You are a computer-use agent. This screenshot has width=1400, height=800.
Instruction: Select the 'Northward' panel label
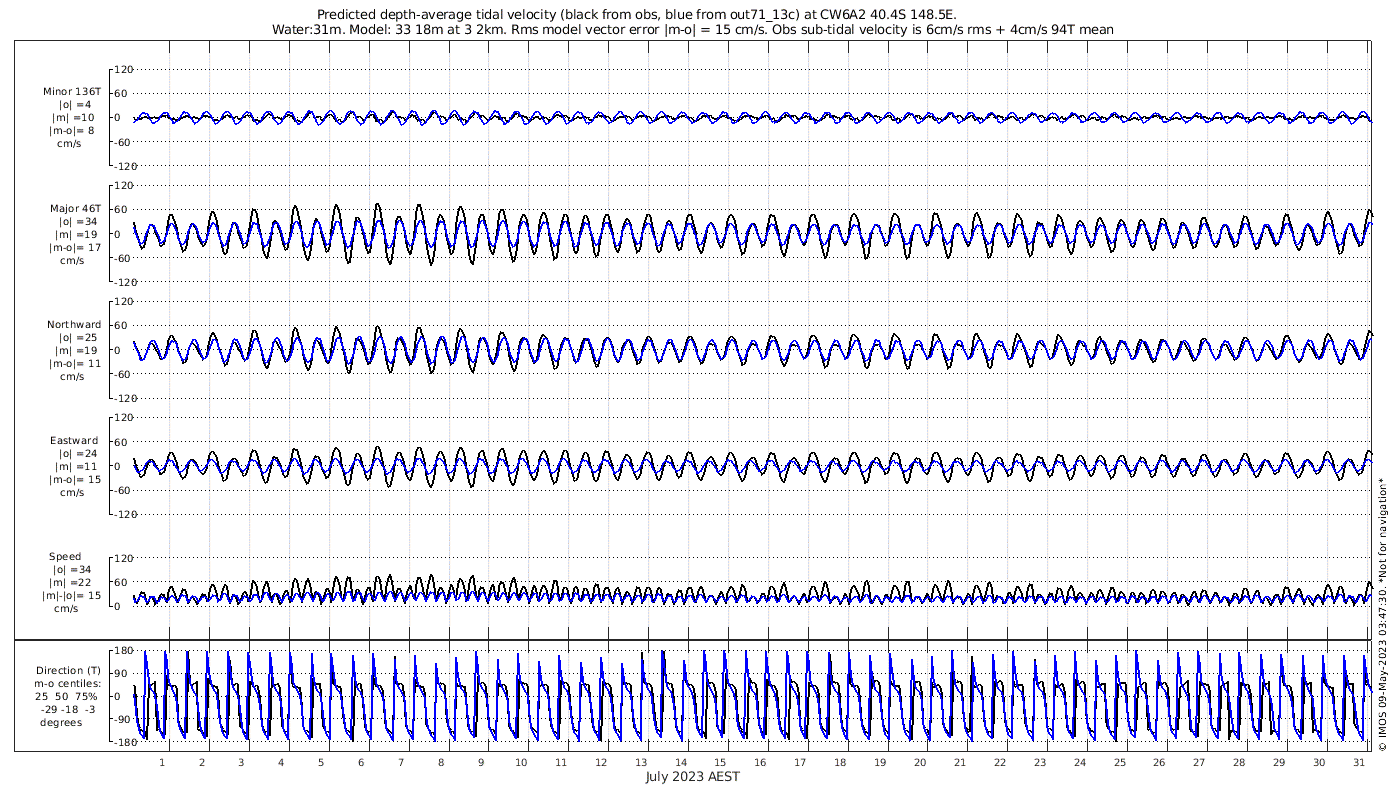point(74,324)
